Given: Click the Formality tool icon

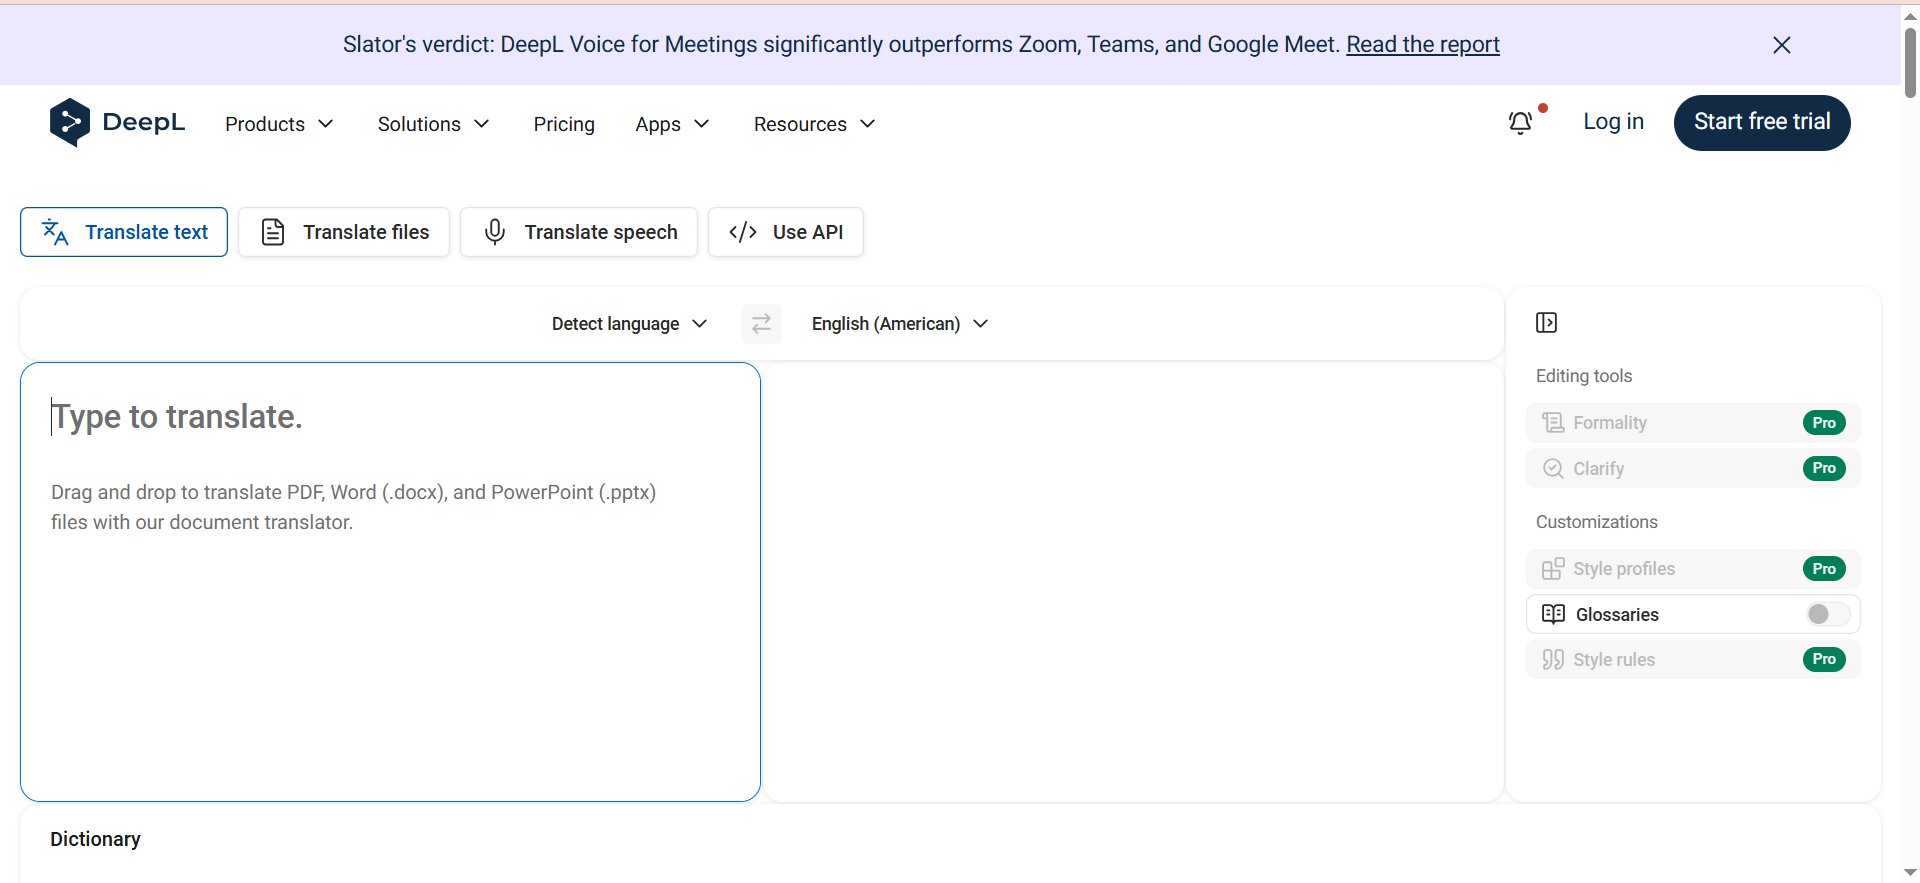Looking at the screenshot, I should click(1553, 423).
